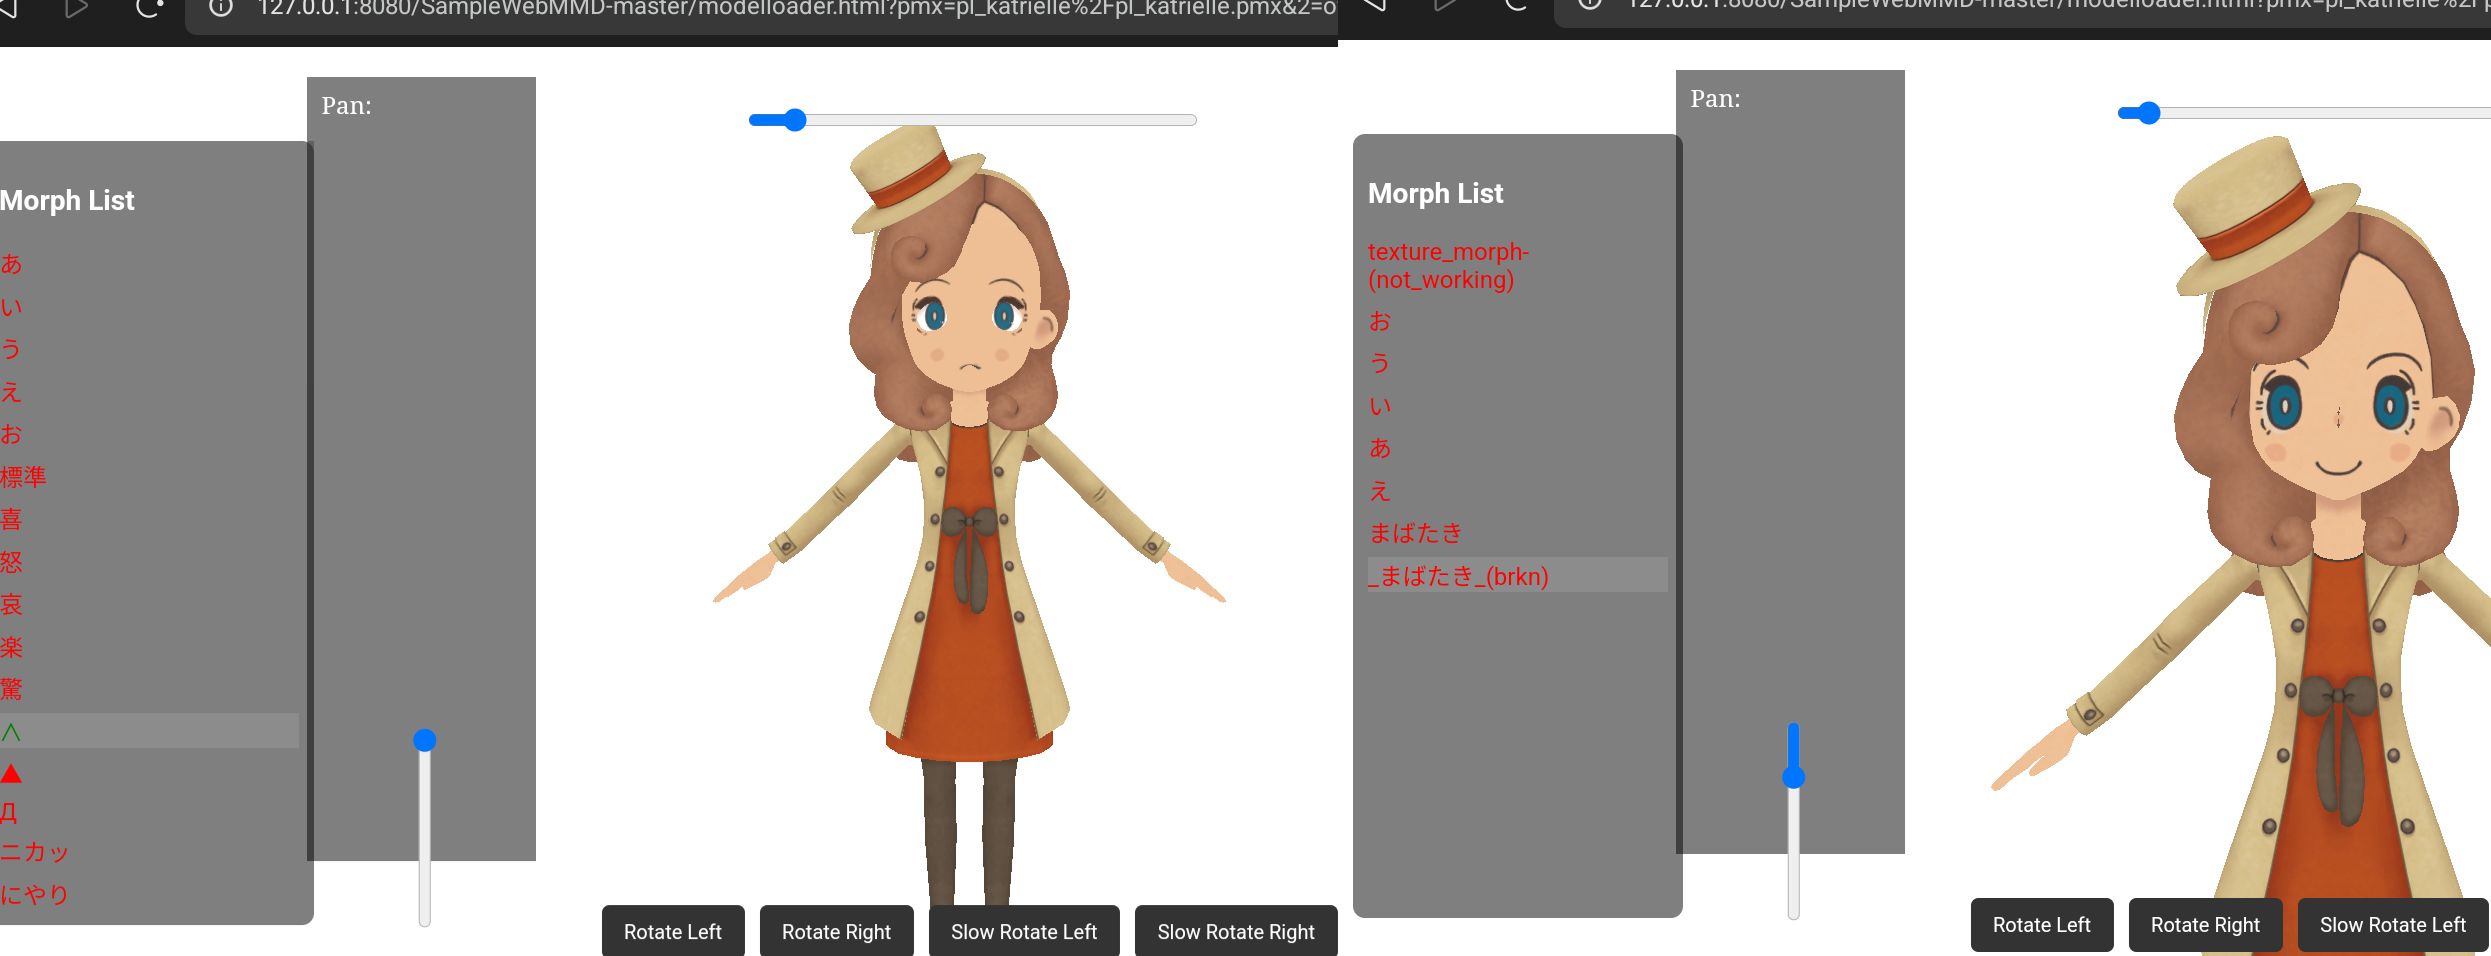Select texture_morph-(not_working) in the right Morph List

pos(1448,266)
